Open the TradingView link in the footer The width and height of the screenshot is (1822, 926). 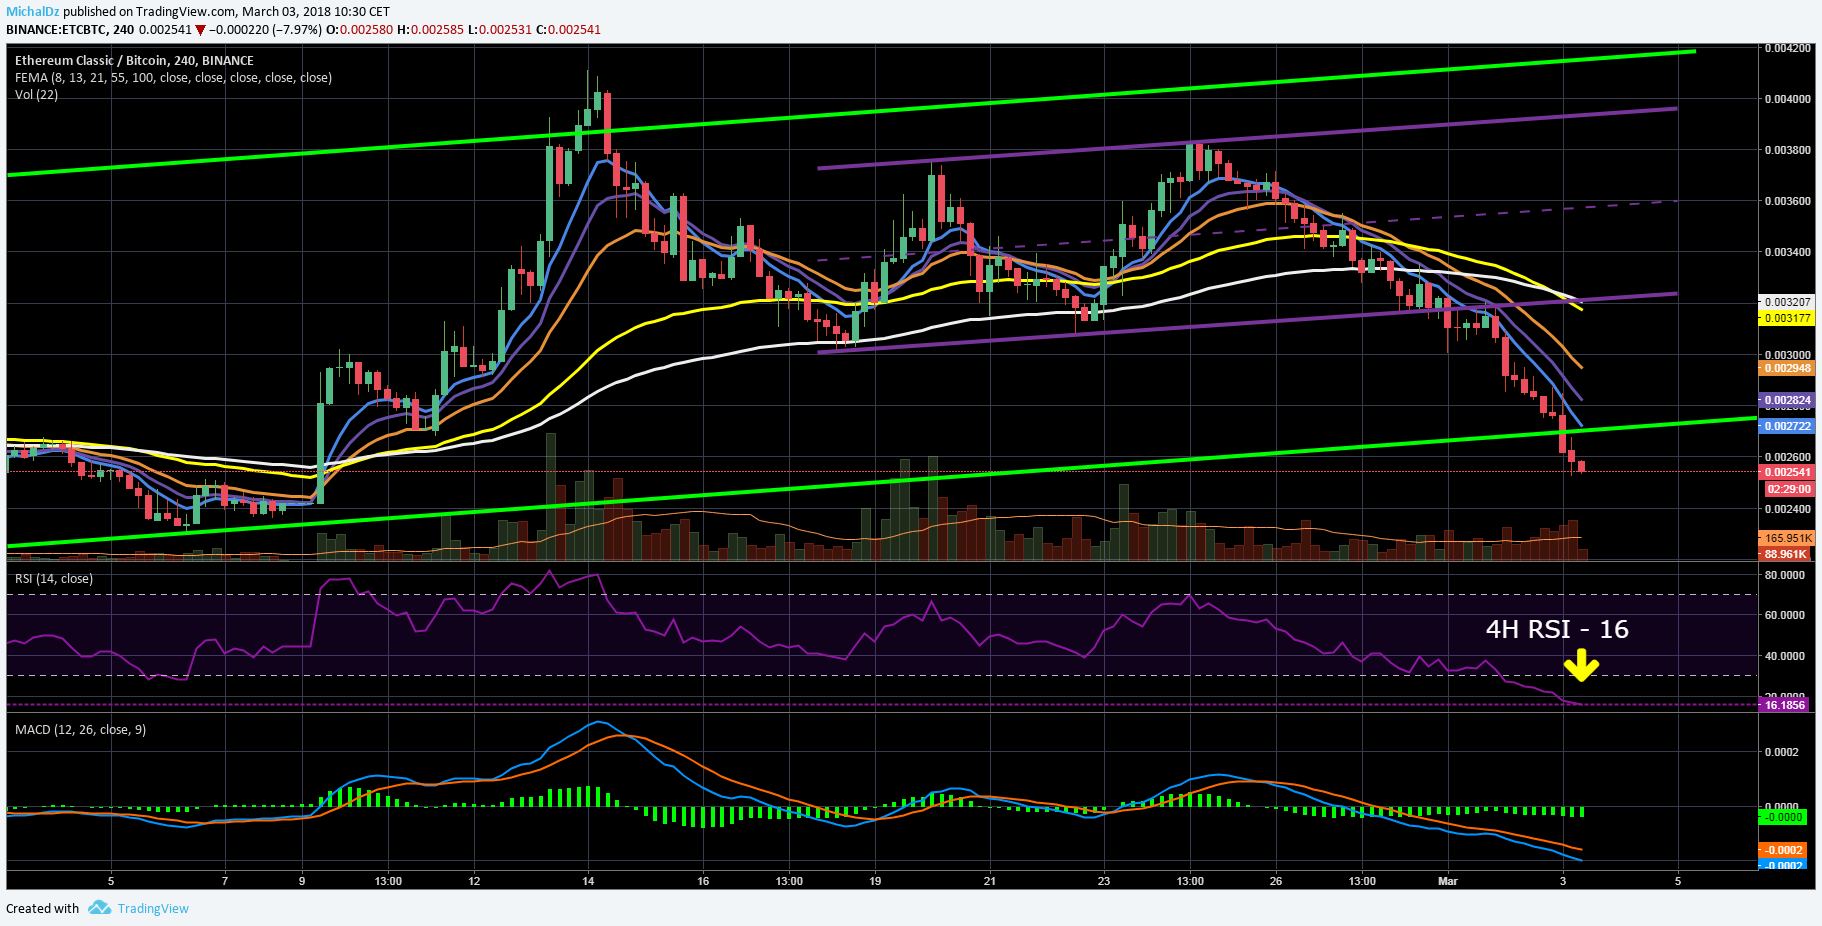(x=153, y=908)
